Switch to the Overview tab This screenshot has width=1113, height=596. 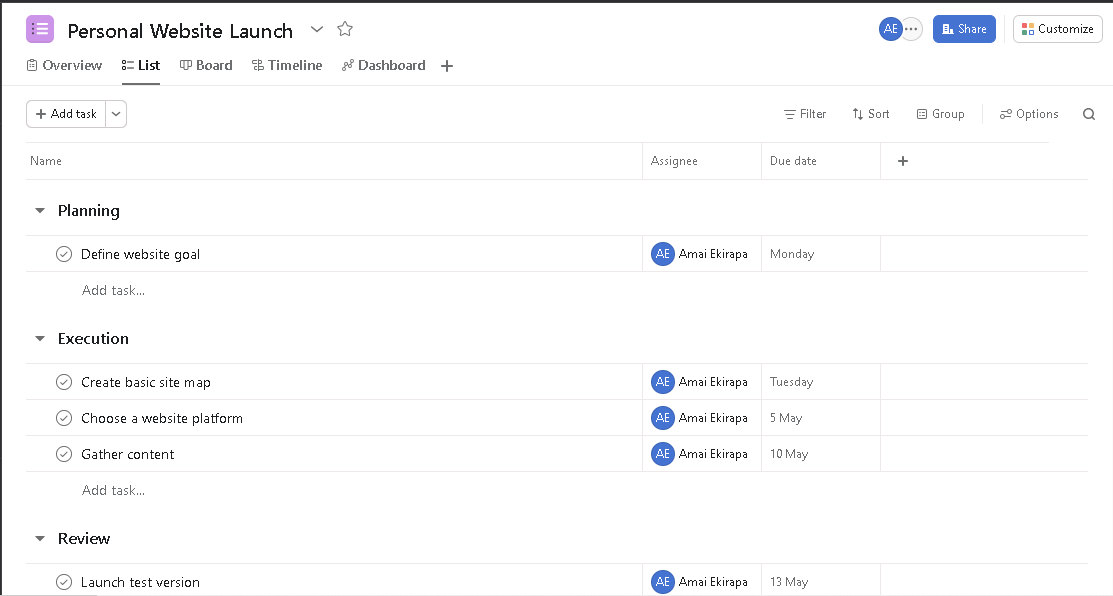point(65,65)
